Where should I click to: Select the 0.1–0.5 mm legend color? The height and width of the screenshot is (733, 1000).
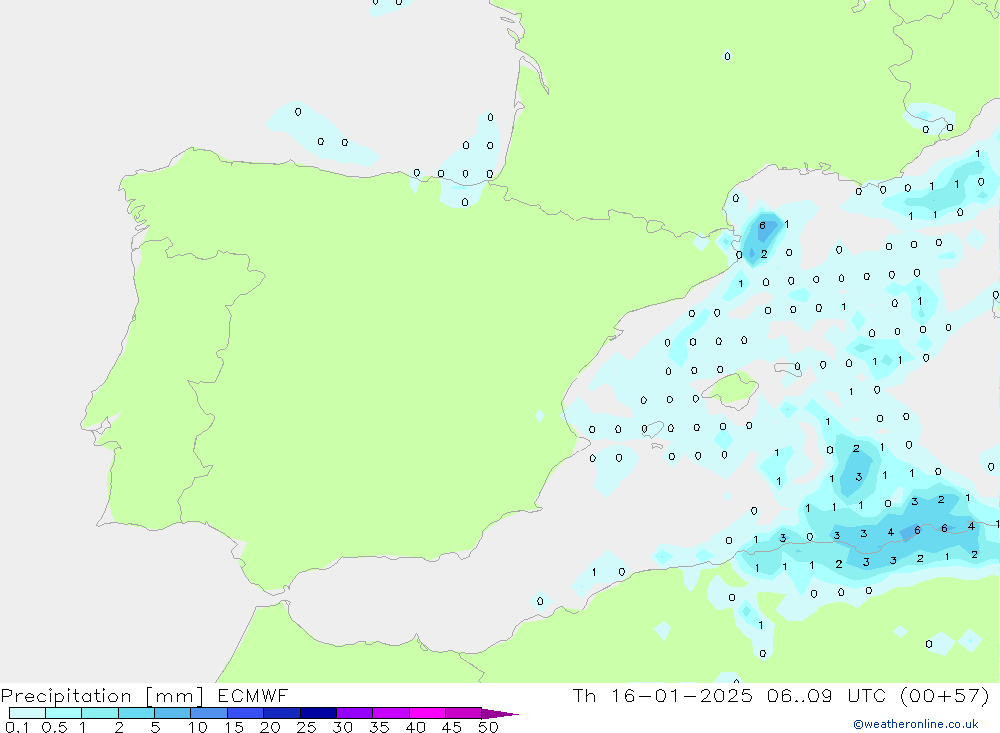(x=27, y=713)
